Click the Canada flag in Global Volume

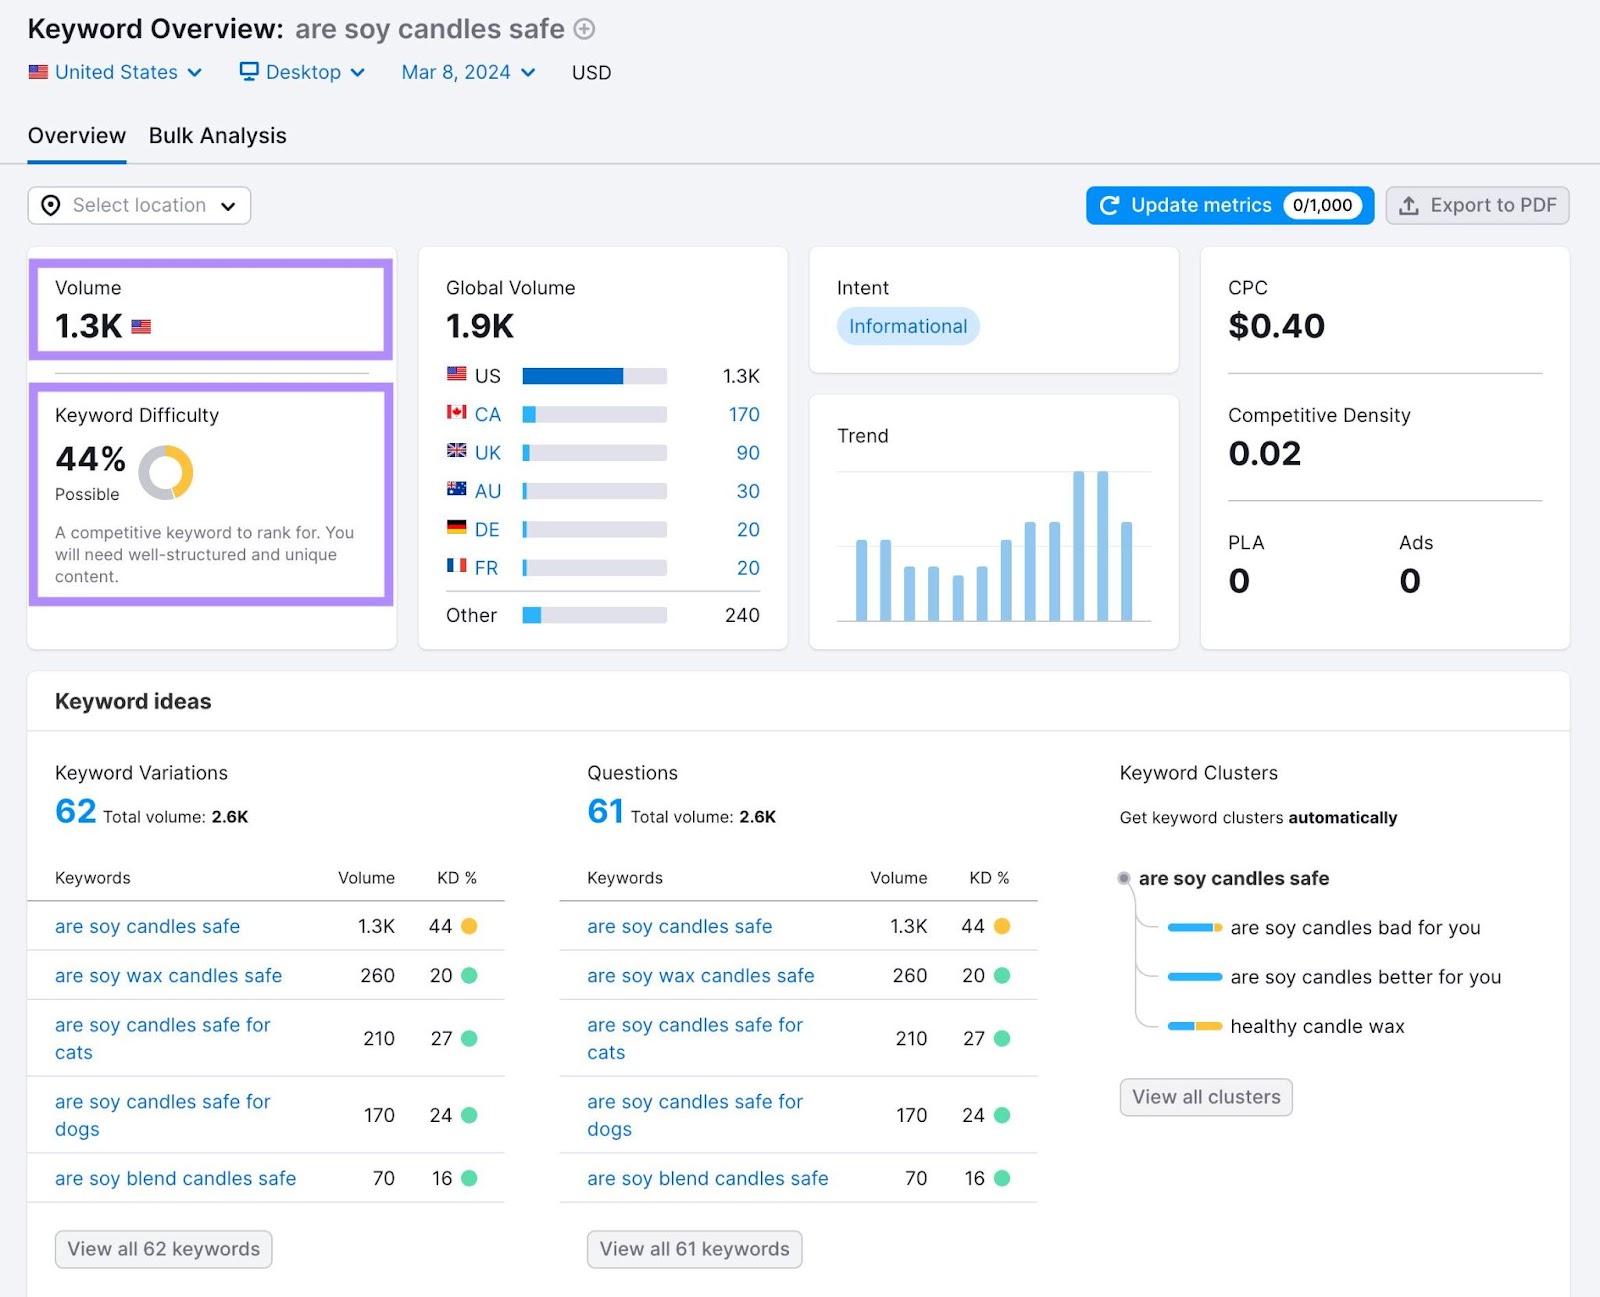pos(456,412)
